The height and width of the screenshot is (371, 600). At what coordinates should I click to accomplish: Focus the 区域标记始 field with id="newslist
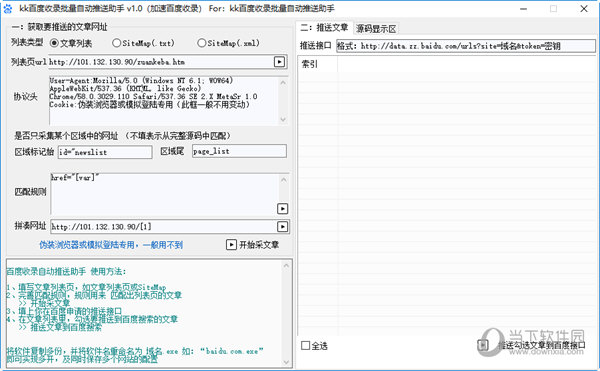tap(105, 152)
